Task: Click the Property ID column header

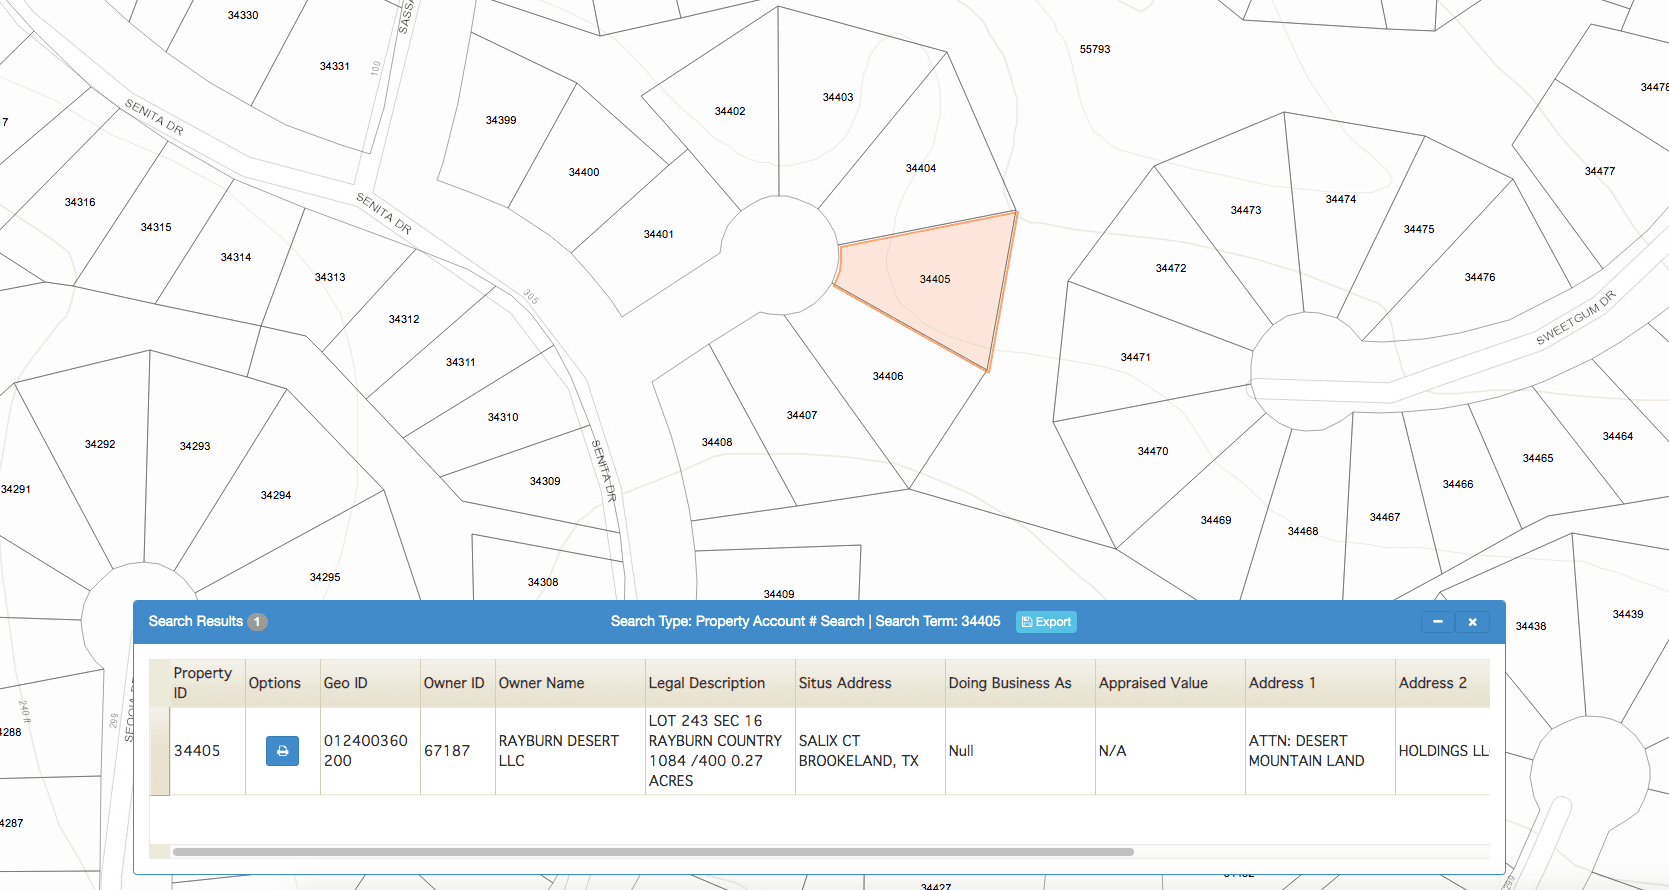Action: (208, 683)
